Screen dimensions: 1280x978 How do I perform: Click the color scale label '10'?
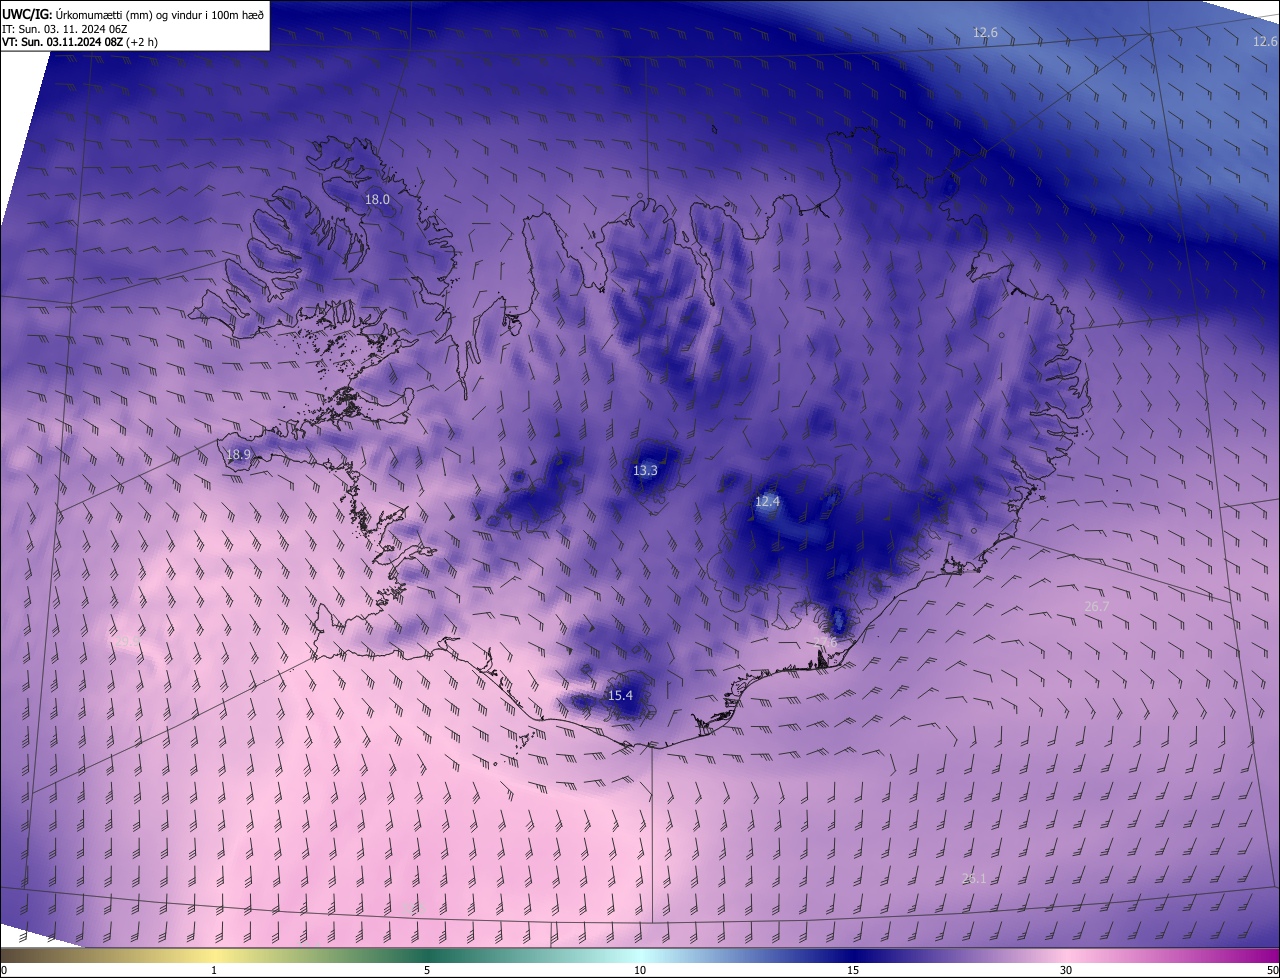[640, 970]
